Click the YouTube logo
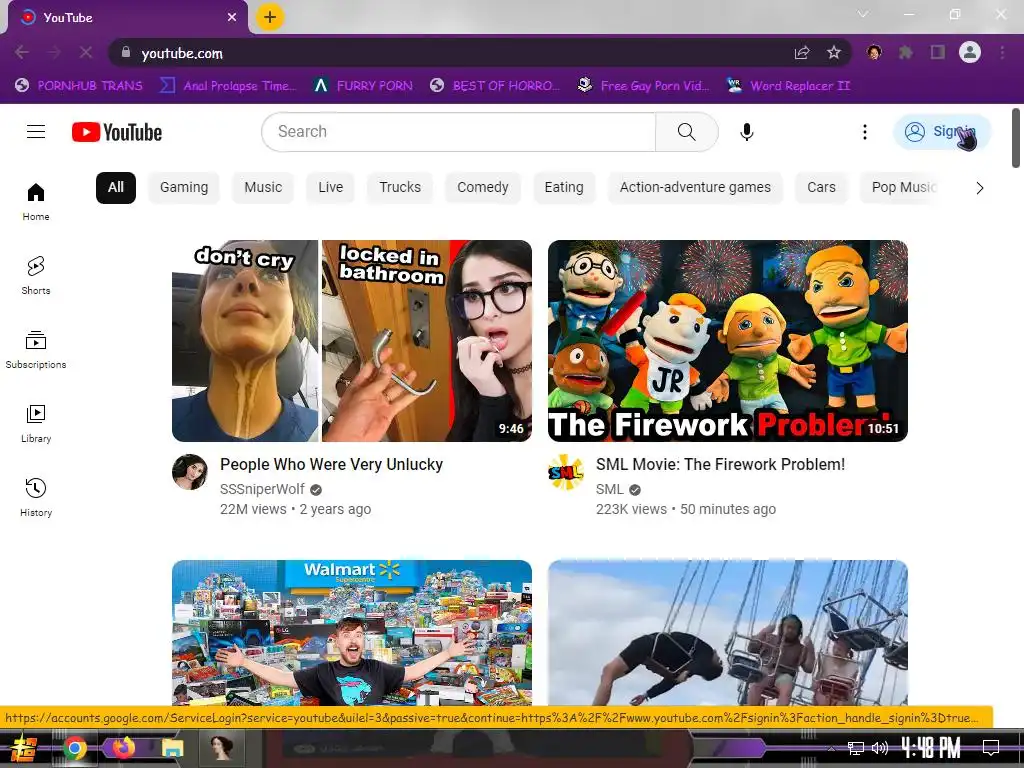 click(117, 132)
